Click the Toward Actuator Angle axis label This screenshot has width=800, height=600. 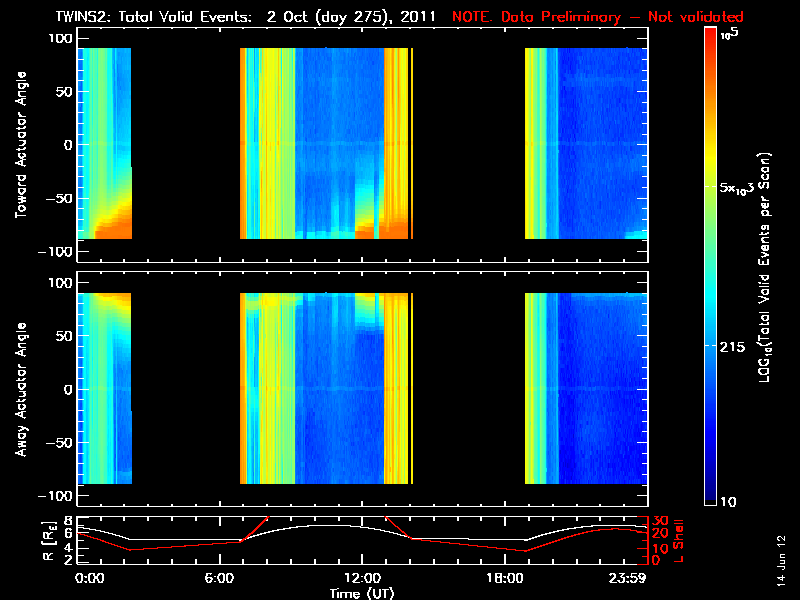(21, 145)
